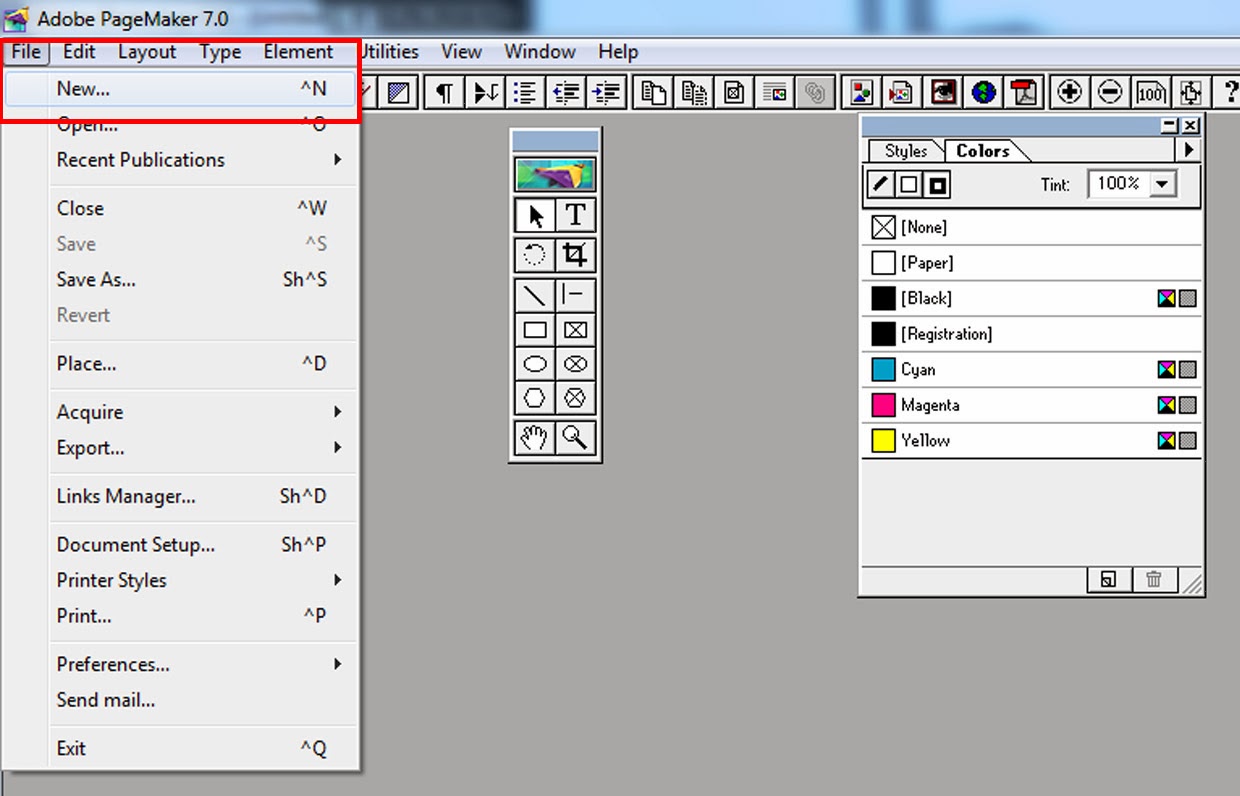Select the Text tool
This screenshot has height=796, width=1240.
pos(577,215)
